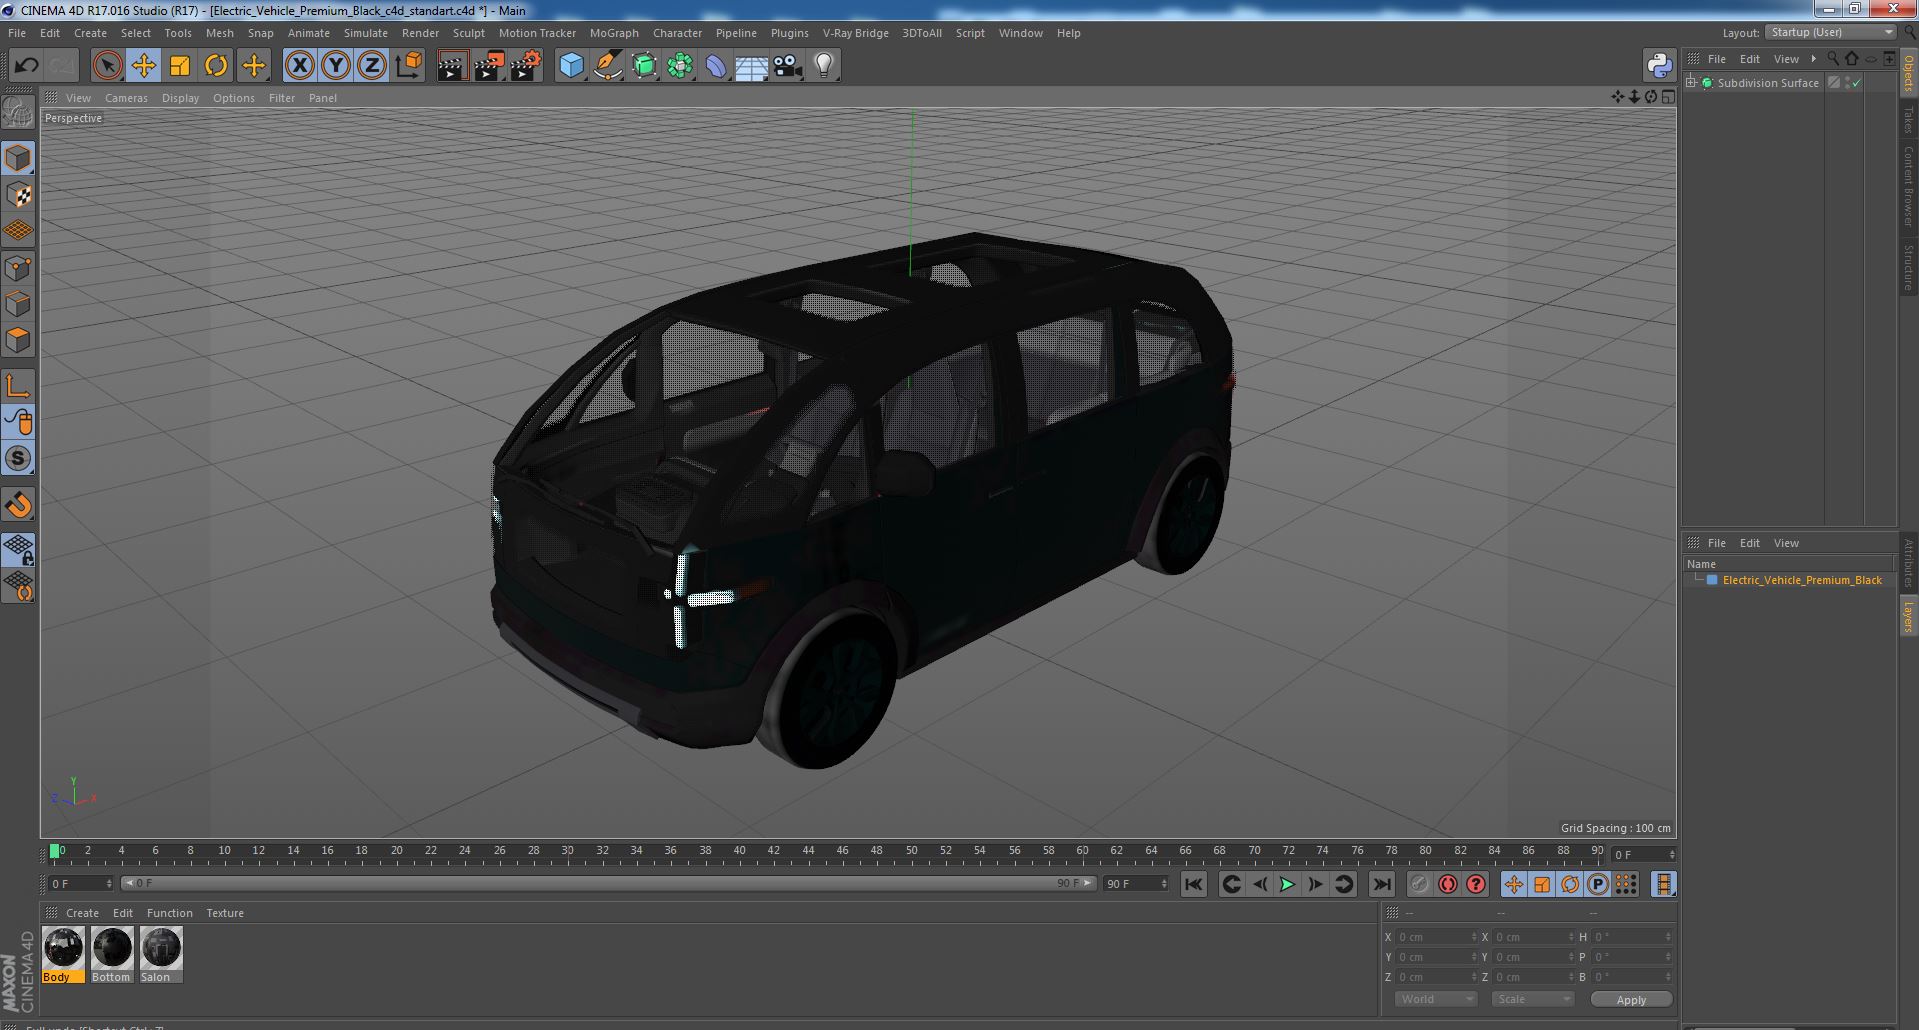This screenshot has width=1919, height=1030.
Task: Toggle X axis lock
Action: [x=299, y=66]
